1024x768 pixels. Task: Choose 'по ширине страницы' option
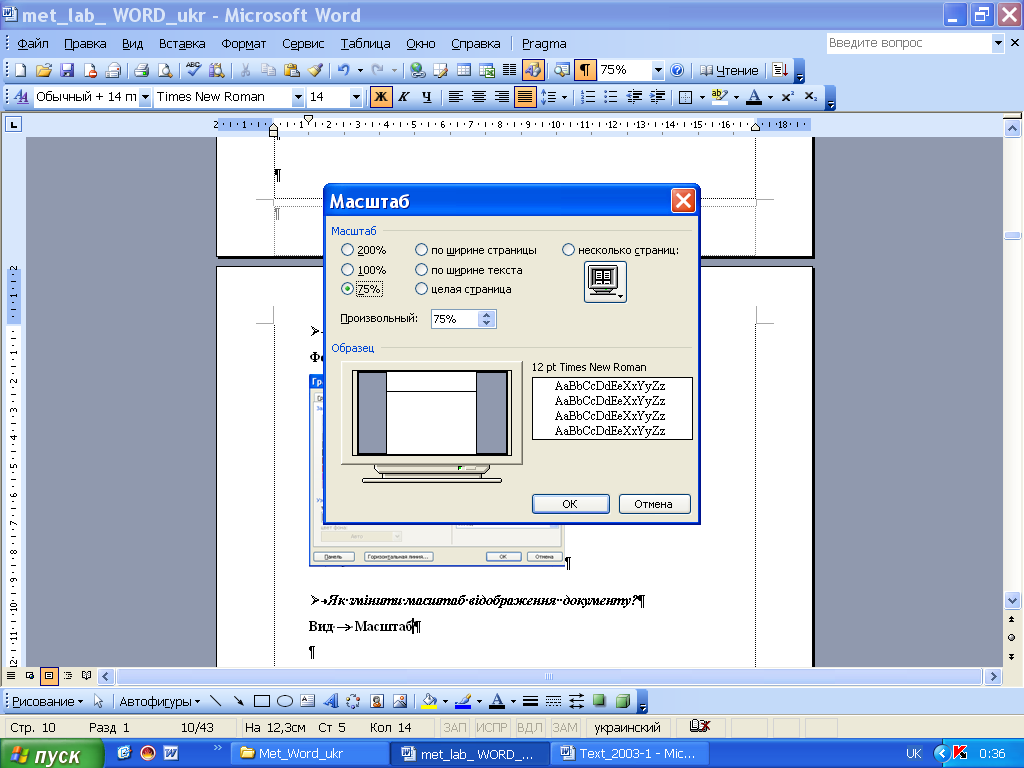(421, 250)
